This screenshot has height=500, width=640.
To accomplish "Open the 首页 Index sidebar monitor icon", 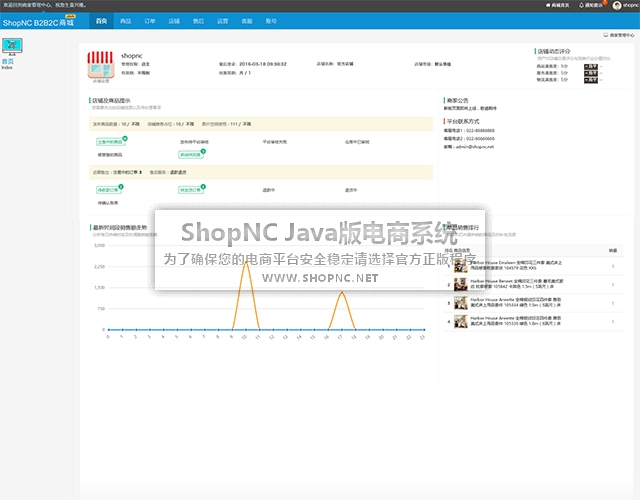I will tap(12, 46).
